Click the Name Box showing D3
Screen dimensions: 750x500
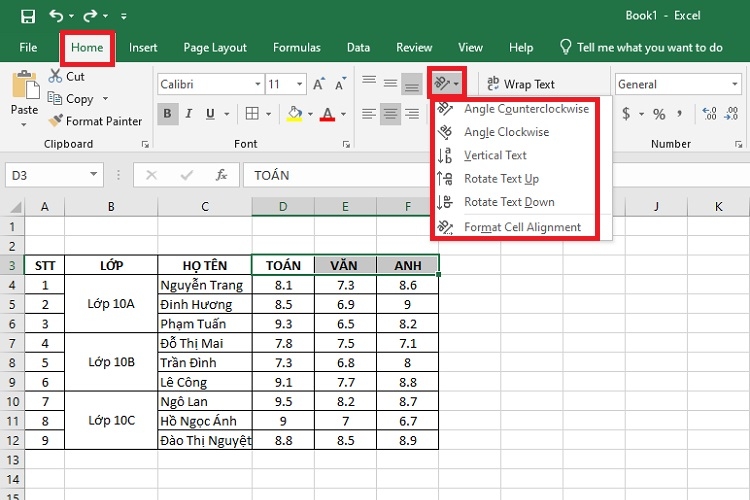[54, 175]
